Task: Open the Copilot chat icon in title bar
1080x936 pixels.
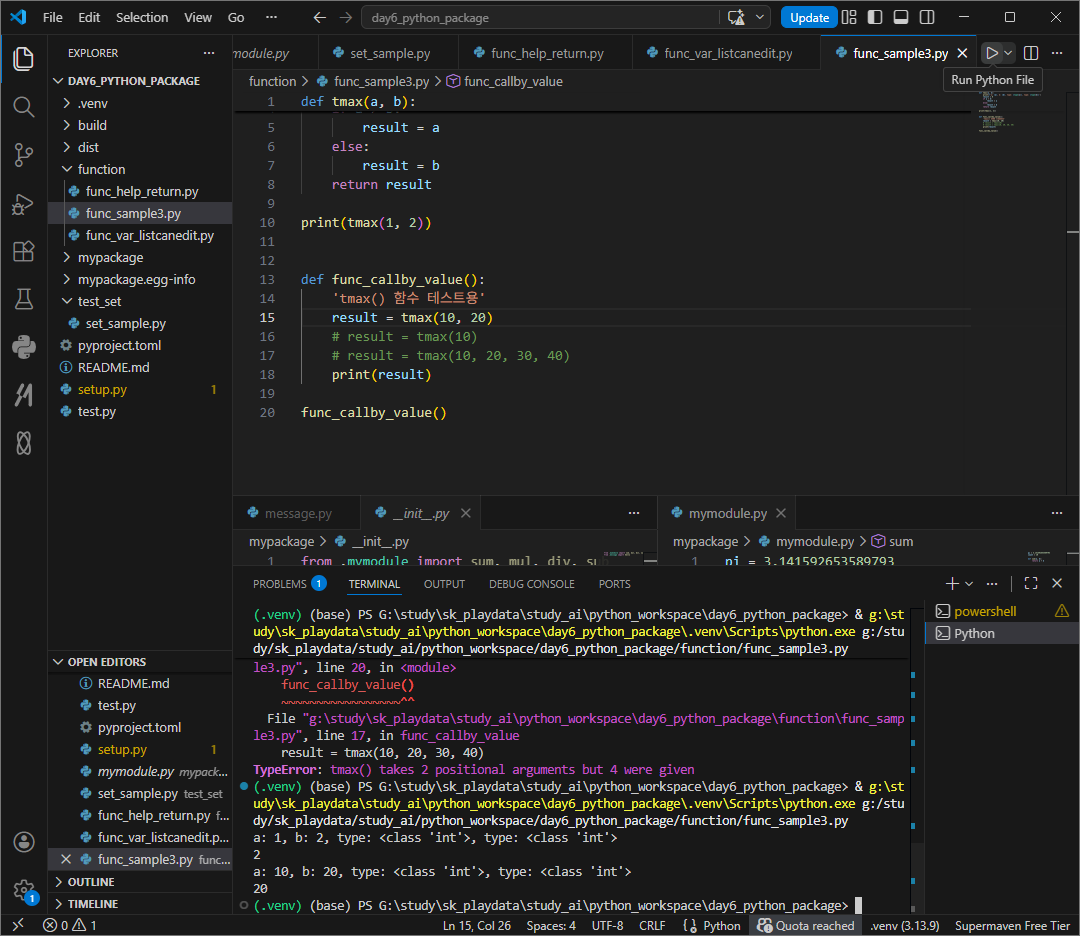Action: pos(736,17)
